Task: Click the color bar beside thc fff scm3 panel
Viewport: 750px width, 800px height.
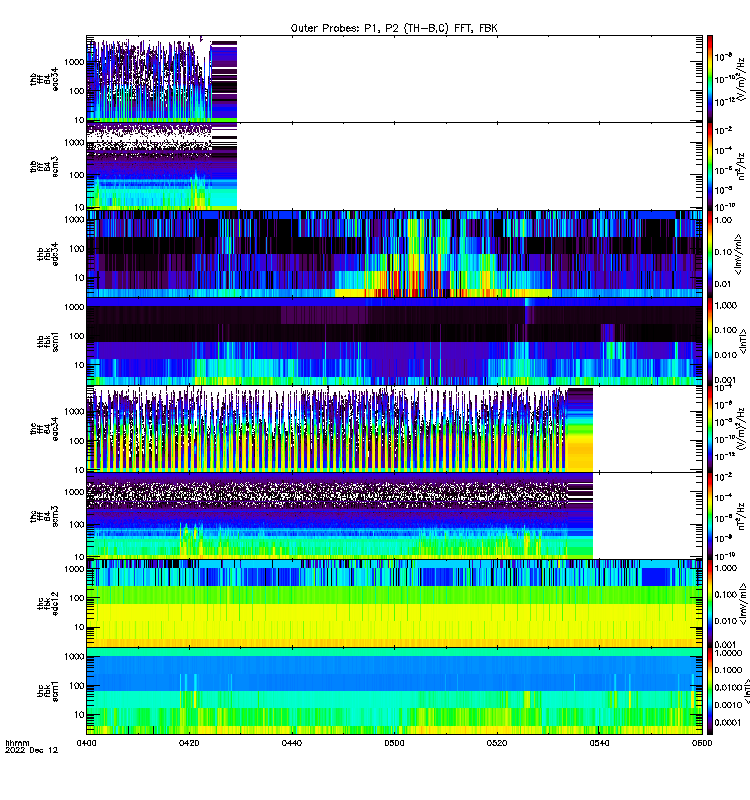Action: pyautogui.click(x=710, y=516)
